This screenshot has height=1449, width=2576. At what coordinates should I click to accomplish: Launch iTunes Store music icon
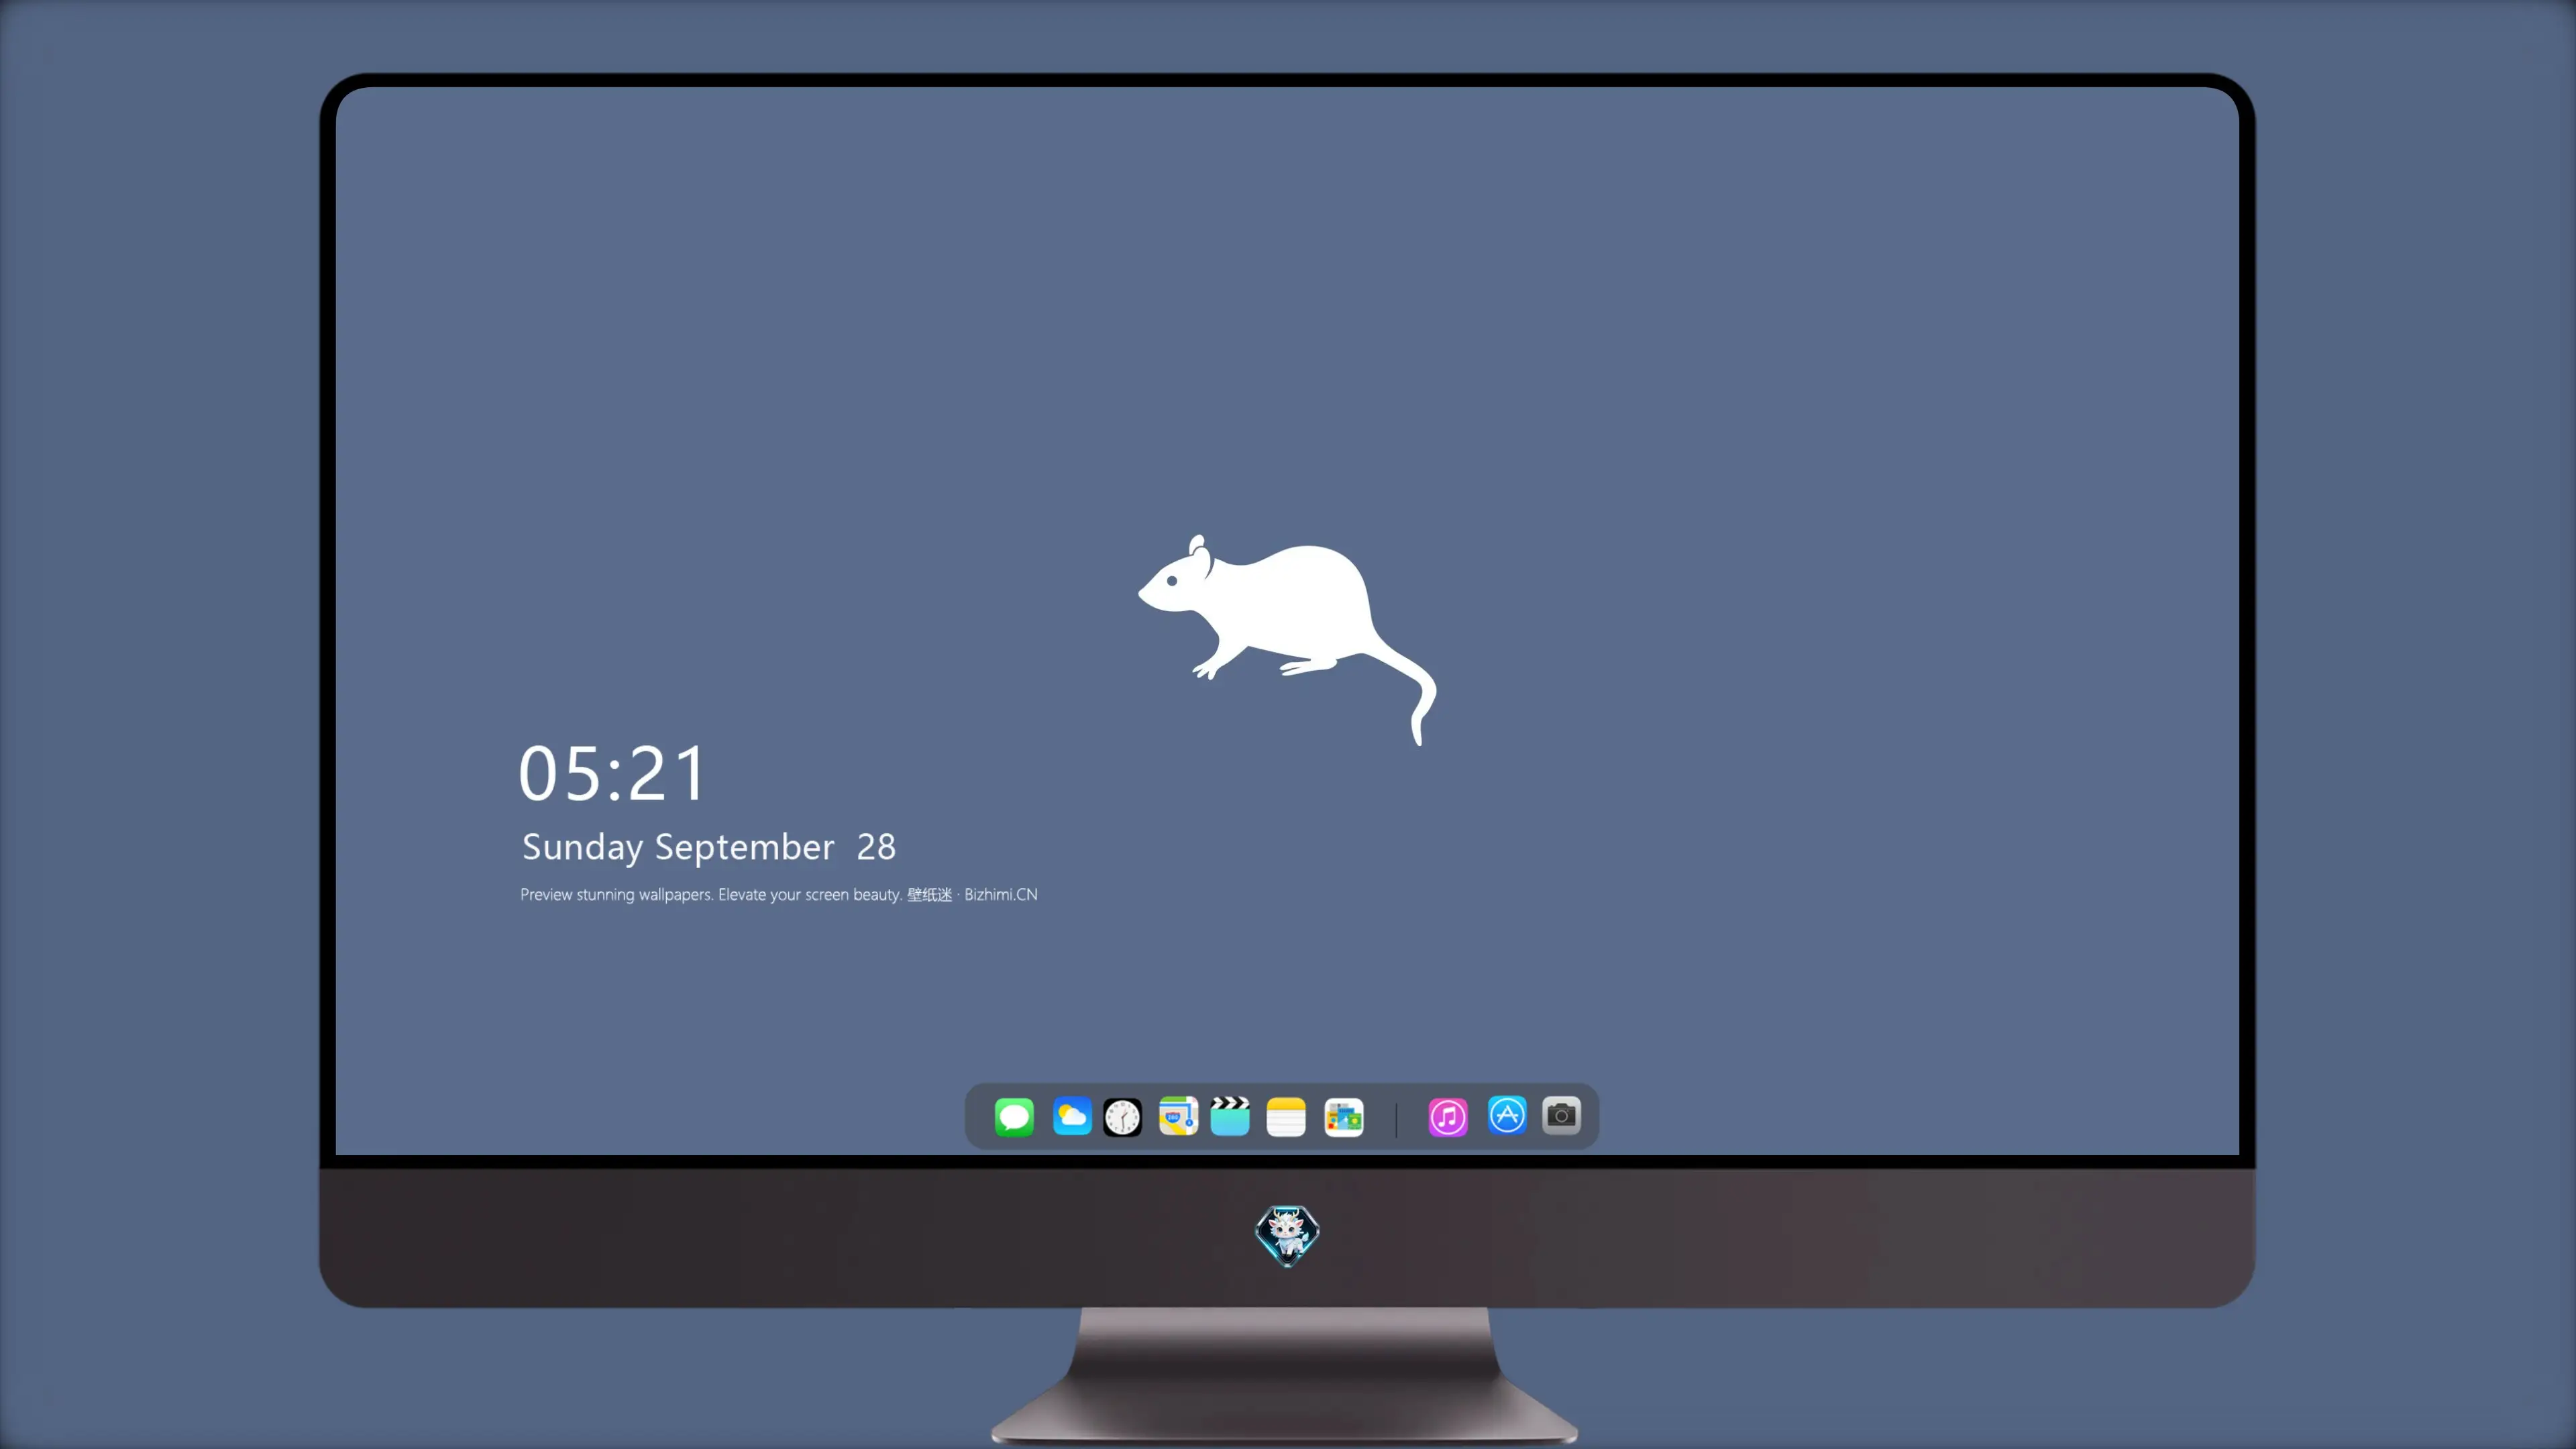pos(1448,1117)
